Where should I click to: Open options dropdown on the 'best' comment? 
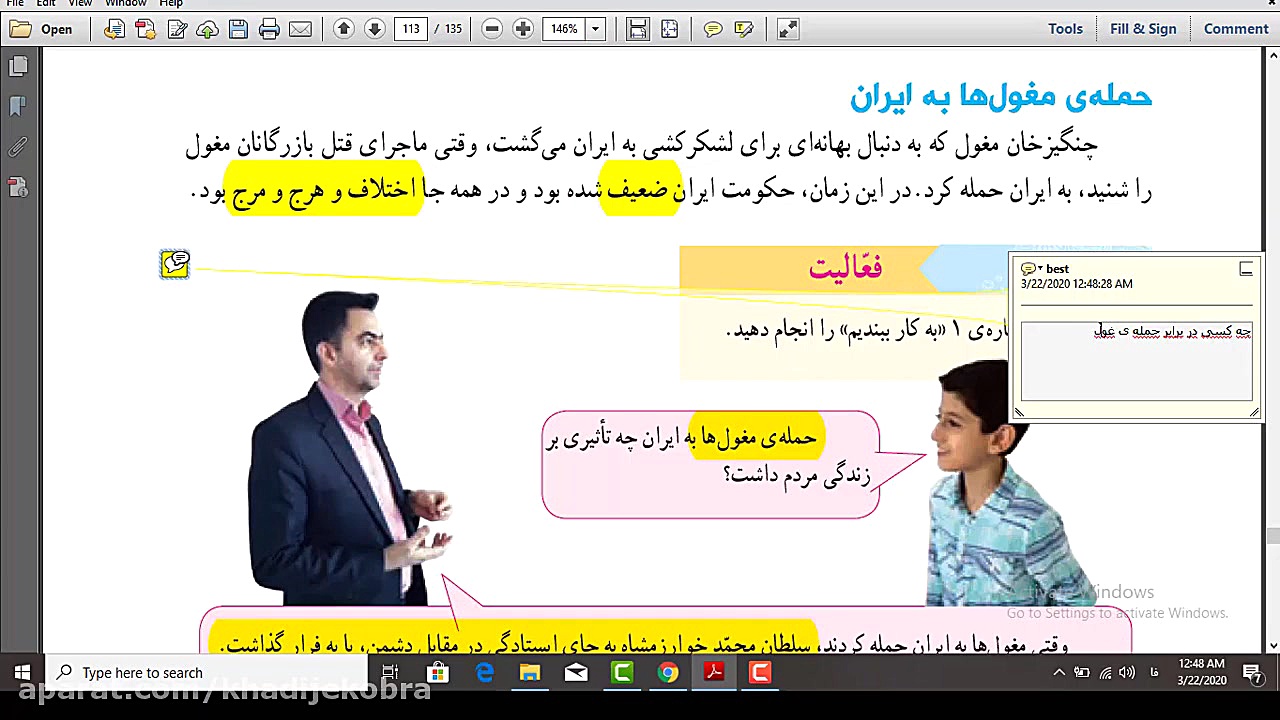coord(1040,268)
